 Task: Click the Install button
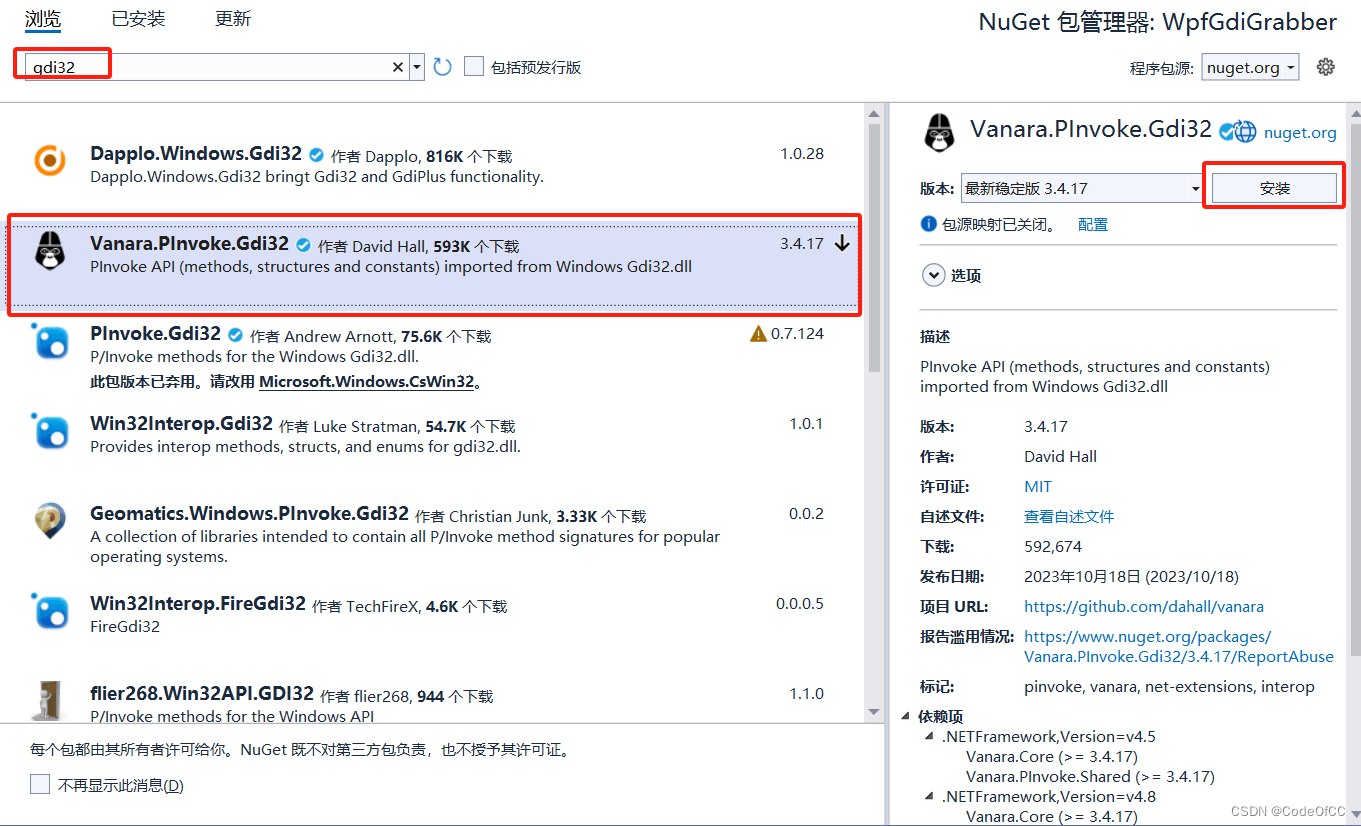click(x=1274, y=188)
